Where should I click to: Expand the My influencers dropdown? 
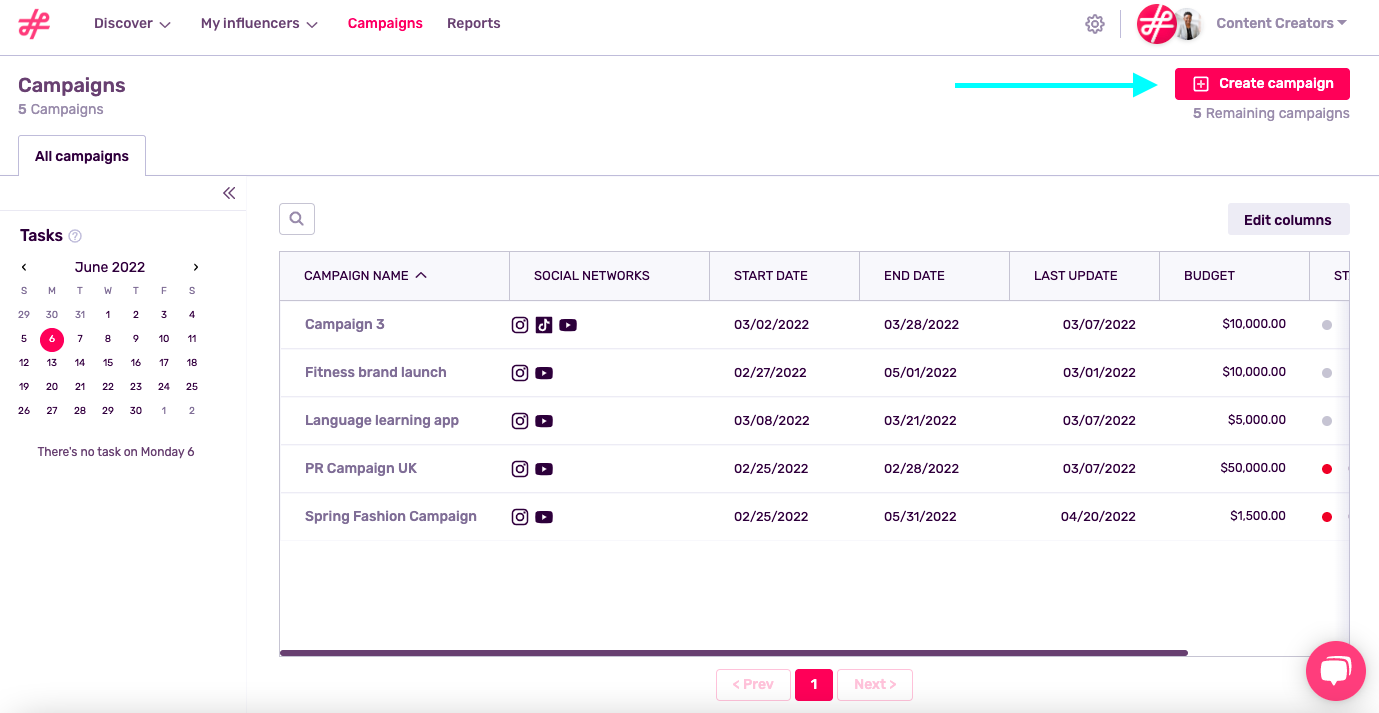tap(259, 24)
